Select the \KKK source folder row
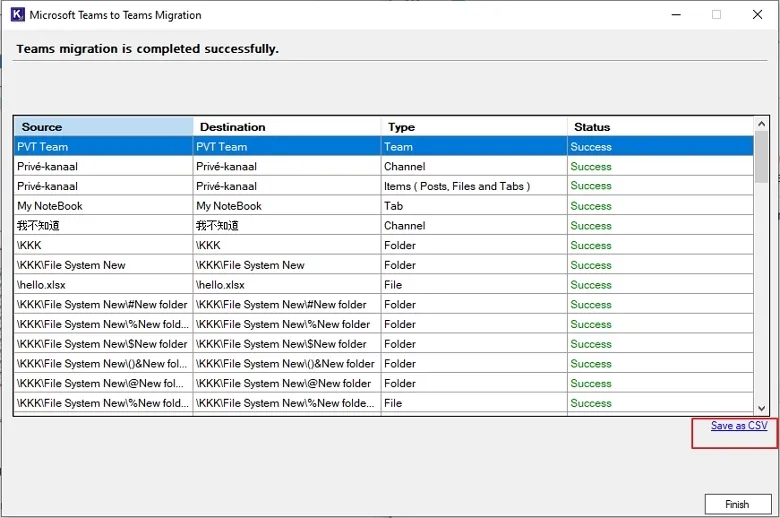 pyautogui.click(x=103, y=245)
